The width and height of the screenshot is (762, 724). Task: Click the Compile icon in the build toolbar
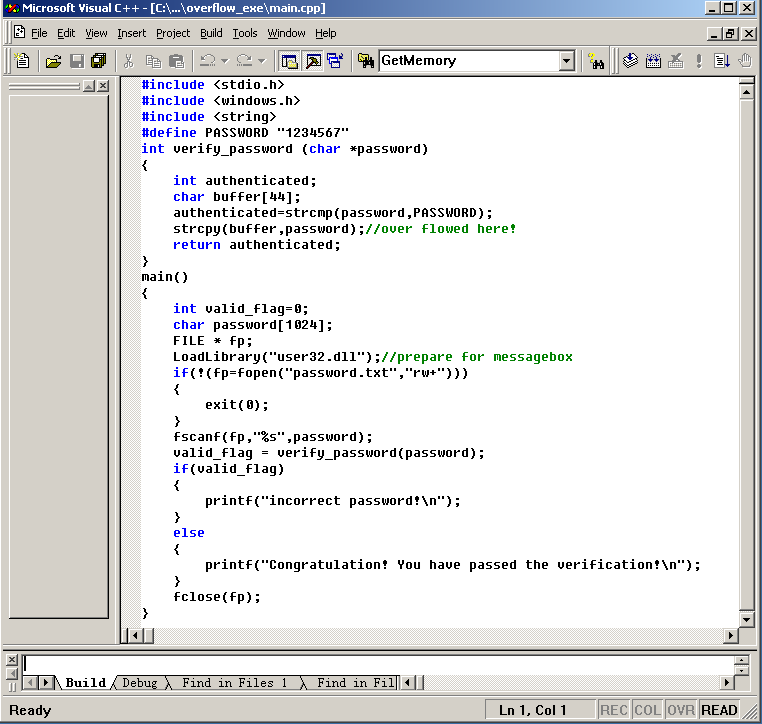(631, 61)
